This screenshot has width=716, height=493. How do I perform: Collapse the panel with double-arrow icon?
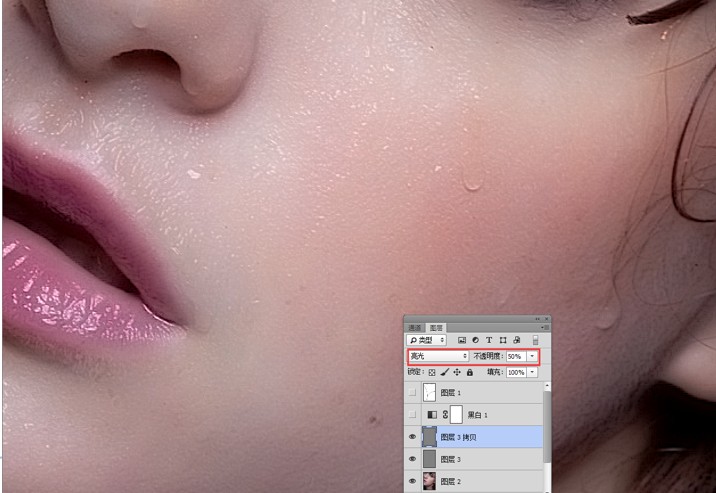pyautogui.click(x=538, y=319)
